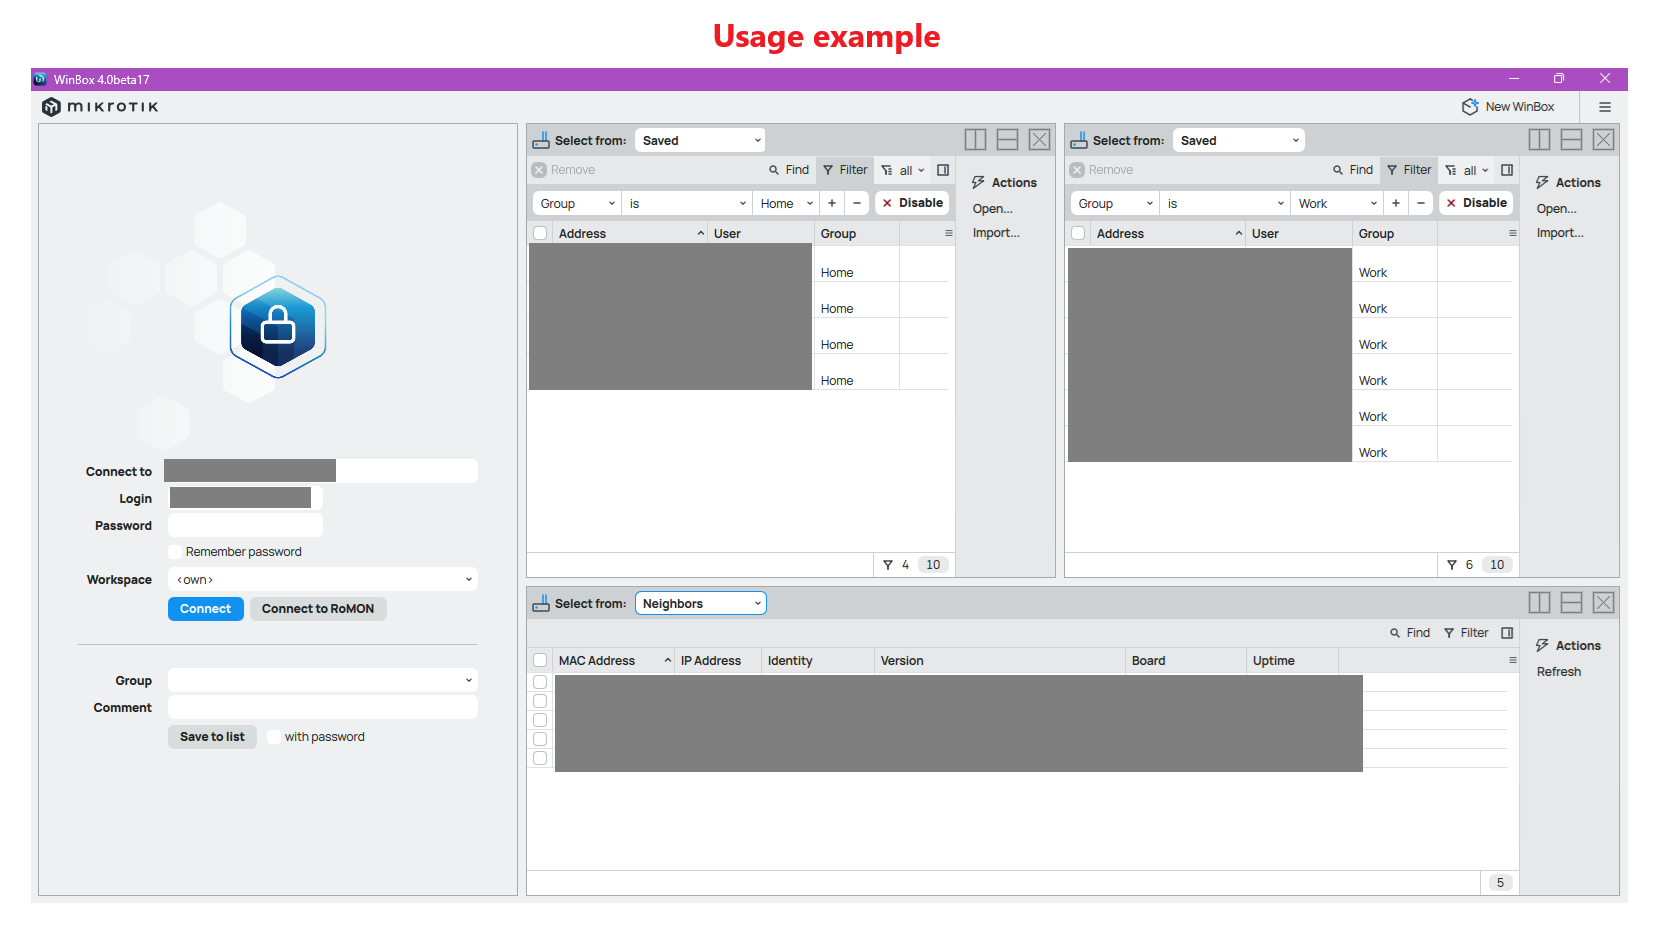The height and width of the screenshot is (935, 1660).
Task: Click Connect to RoMON button
Action: 318,609
